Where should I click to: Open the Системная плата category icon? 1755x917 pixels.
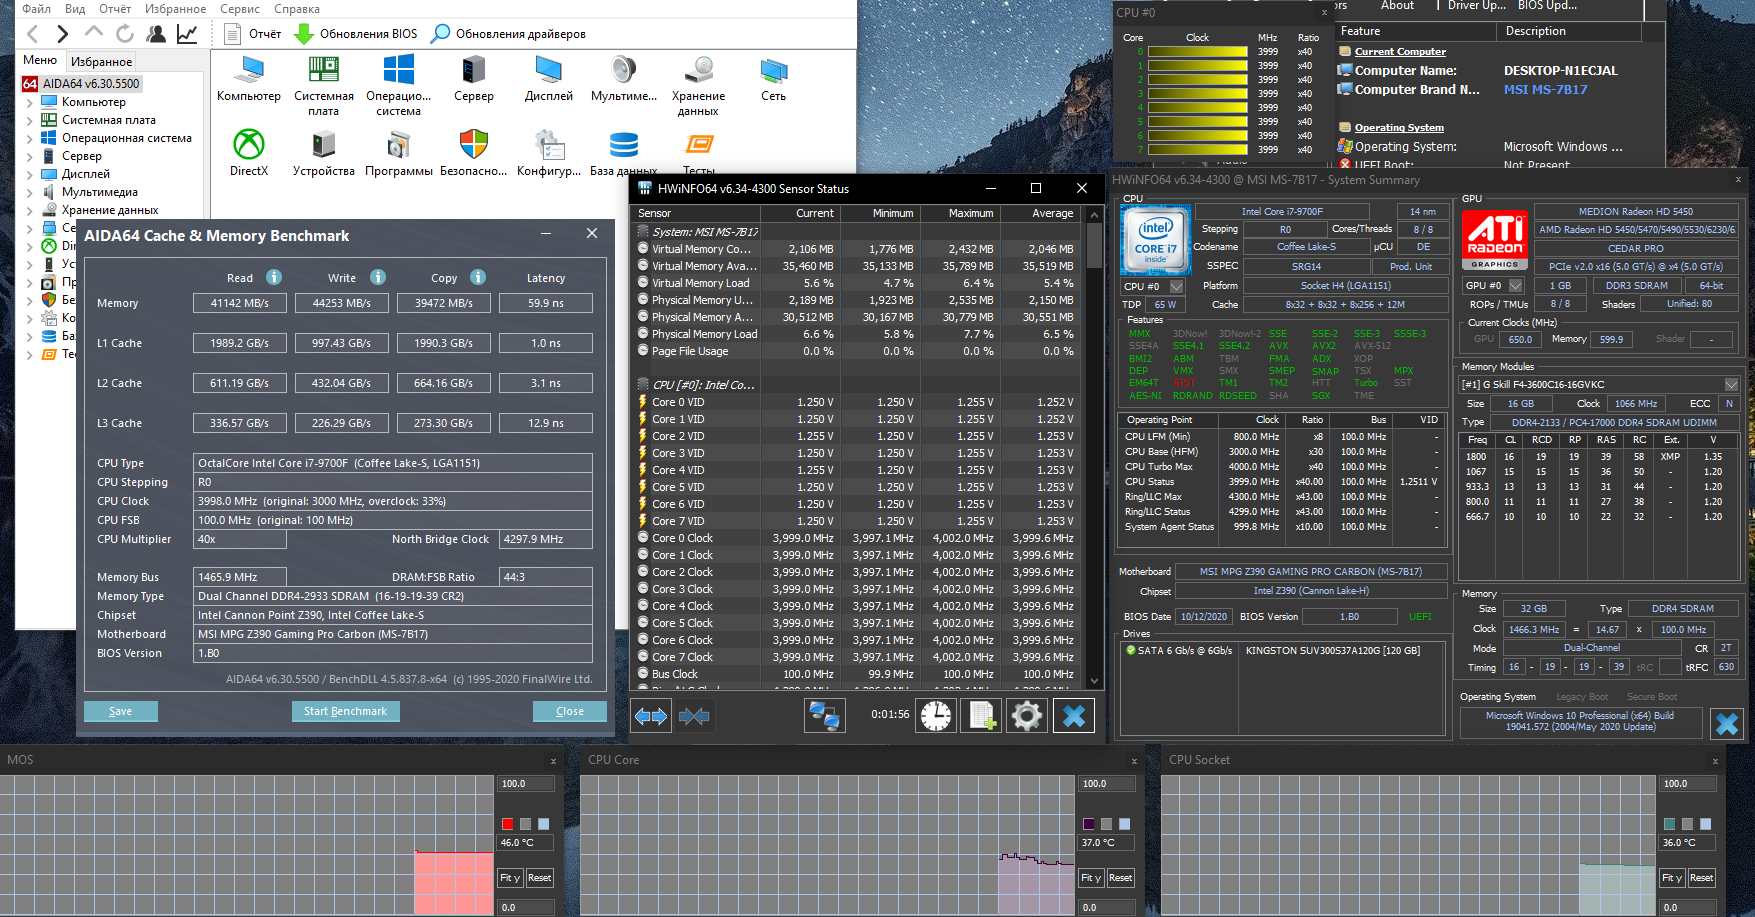tap(323, 70)
